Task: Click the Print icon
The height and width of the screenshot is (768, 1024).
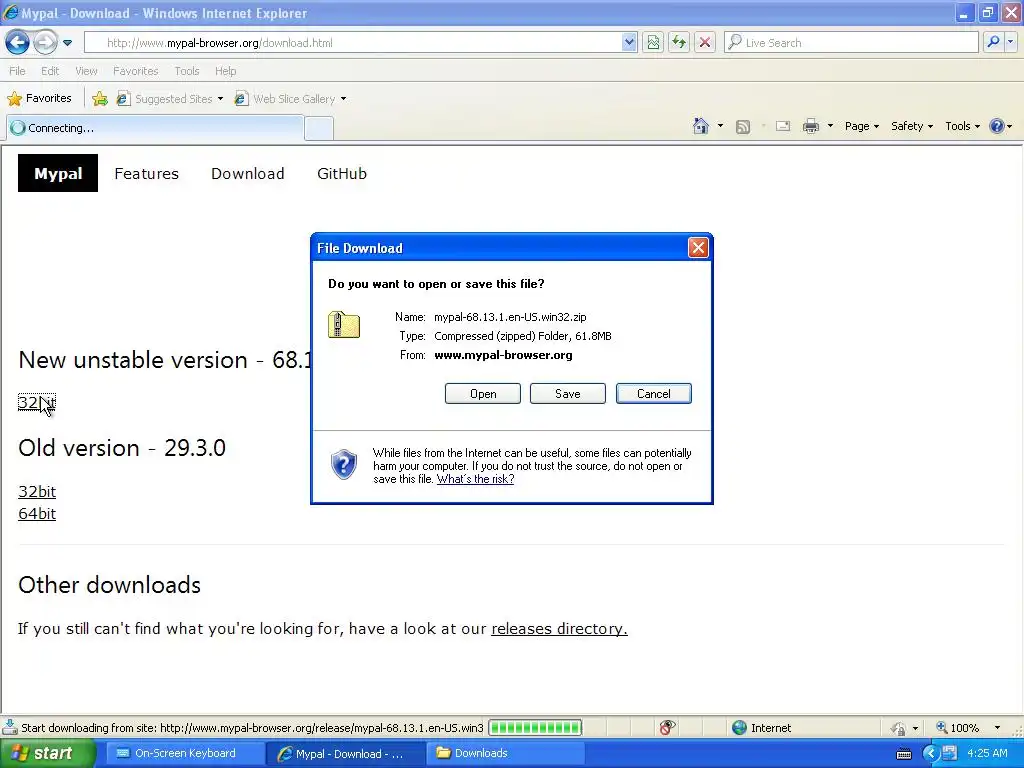Action: (810, 126)
